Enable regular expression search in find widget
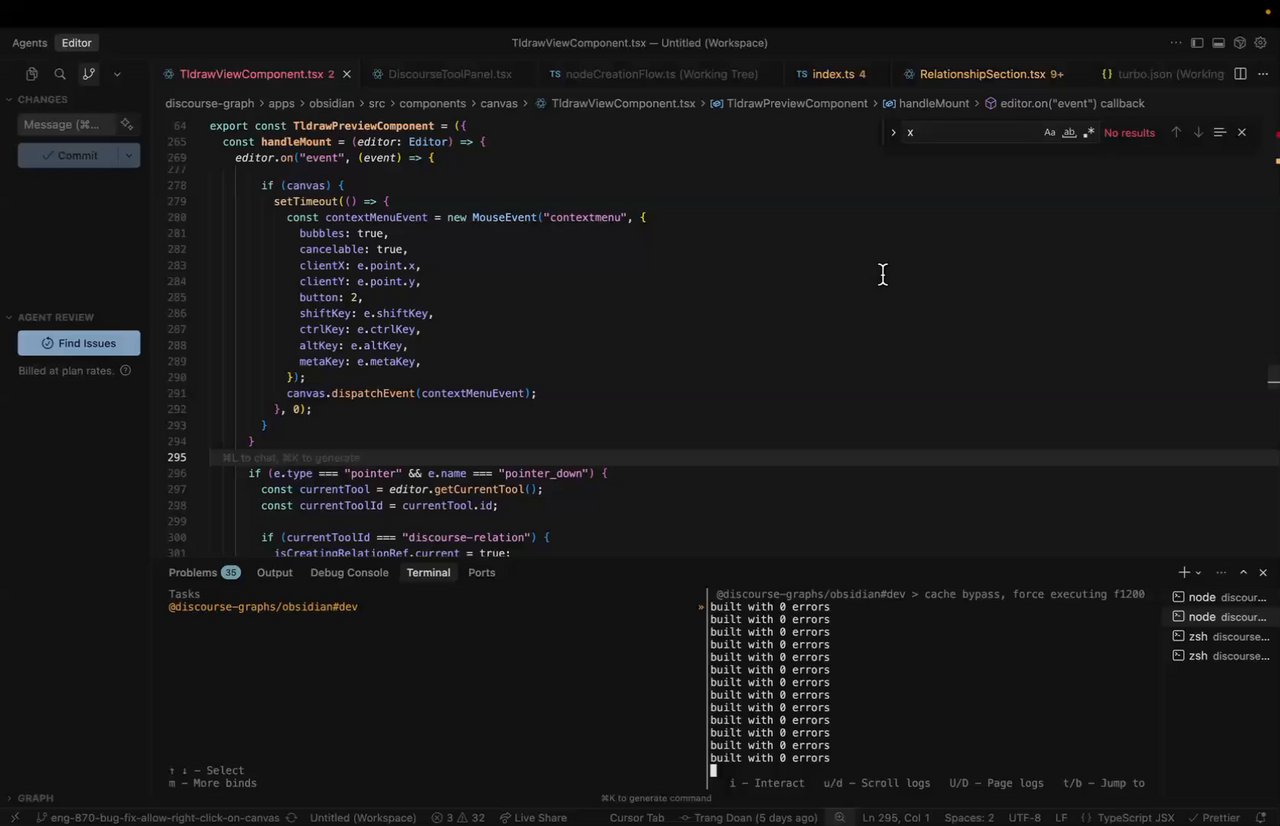 tap(1089, 133)
